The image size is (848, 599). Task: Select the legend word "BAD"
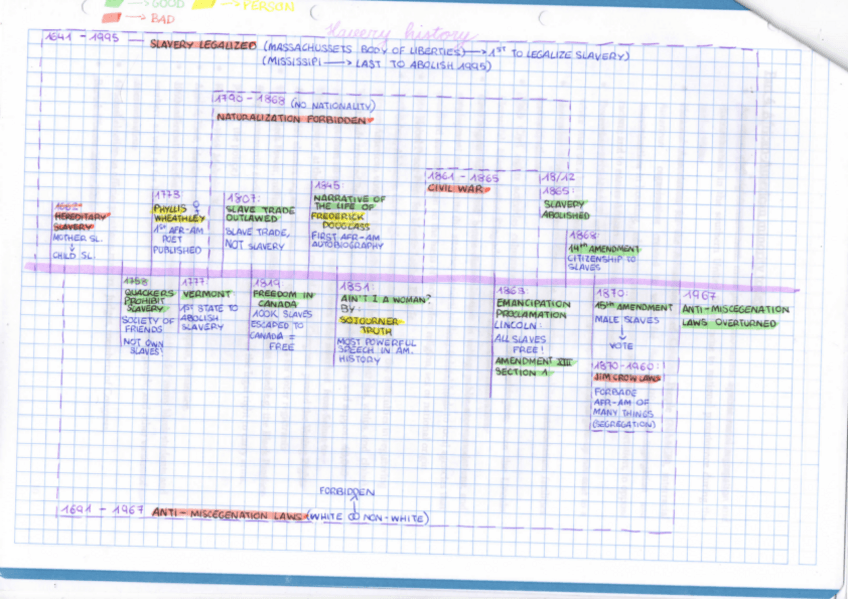point(162,19)
